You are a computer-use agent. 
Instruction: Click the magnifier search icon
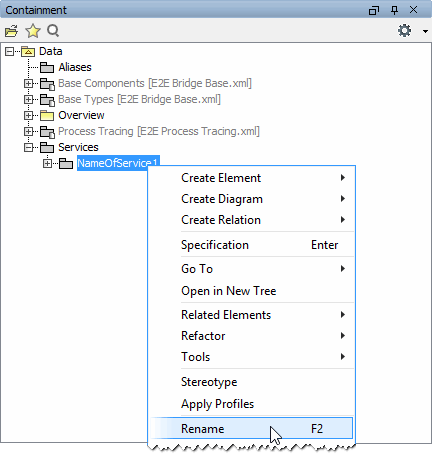click(53, 31)
